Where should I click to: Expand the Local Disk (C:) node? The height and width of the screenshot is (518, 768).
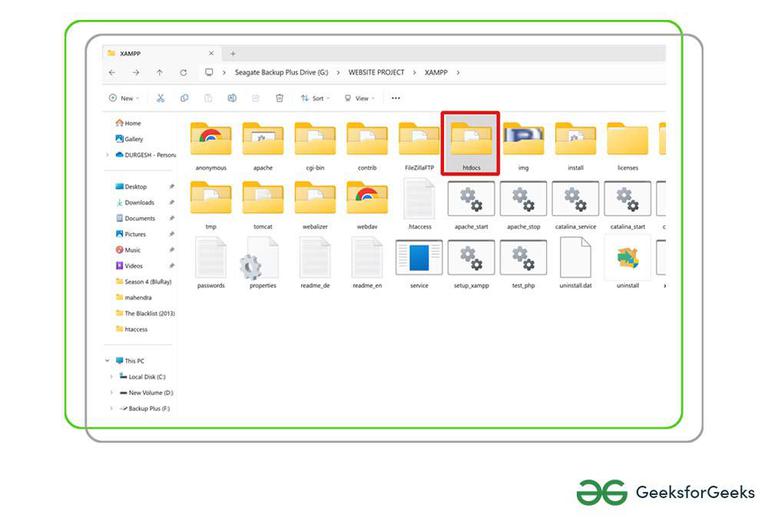111,377
